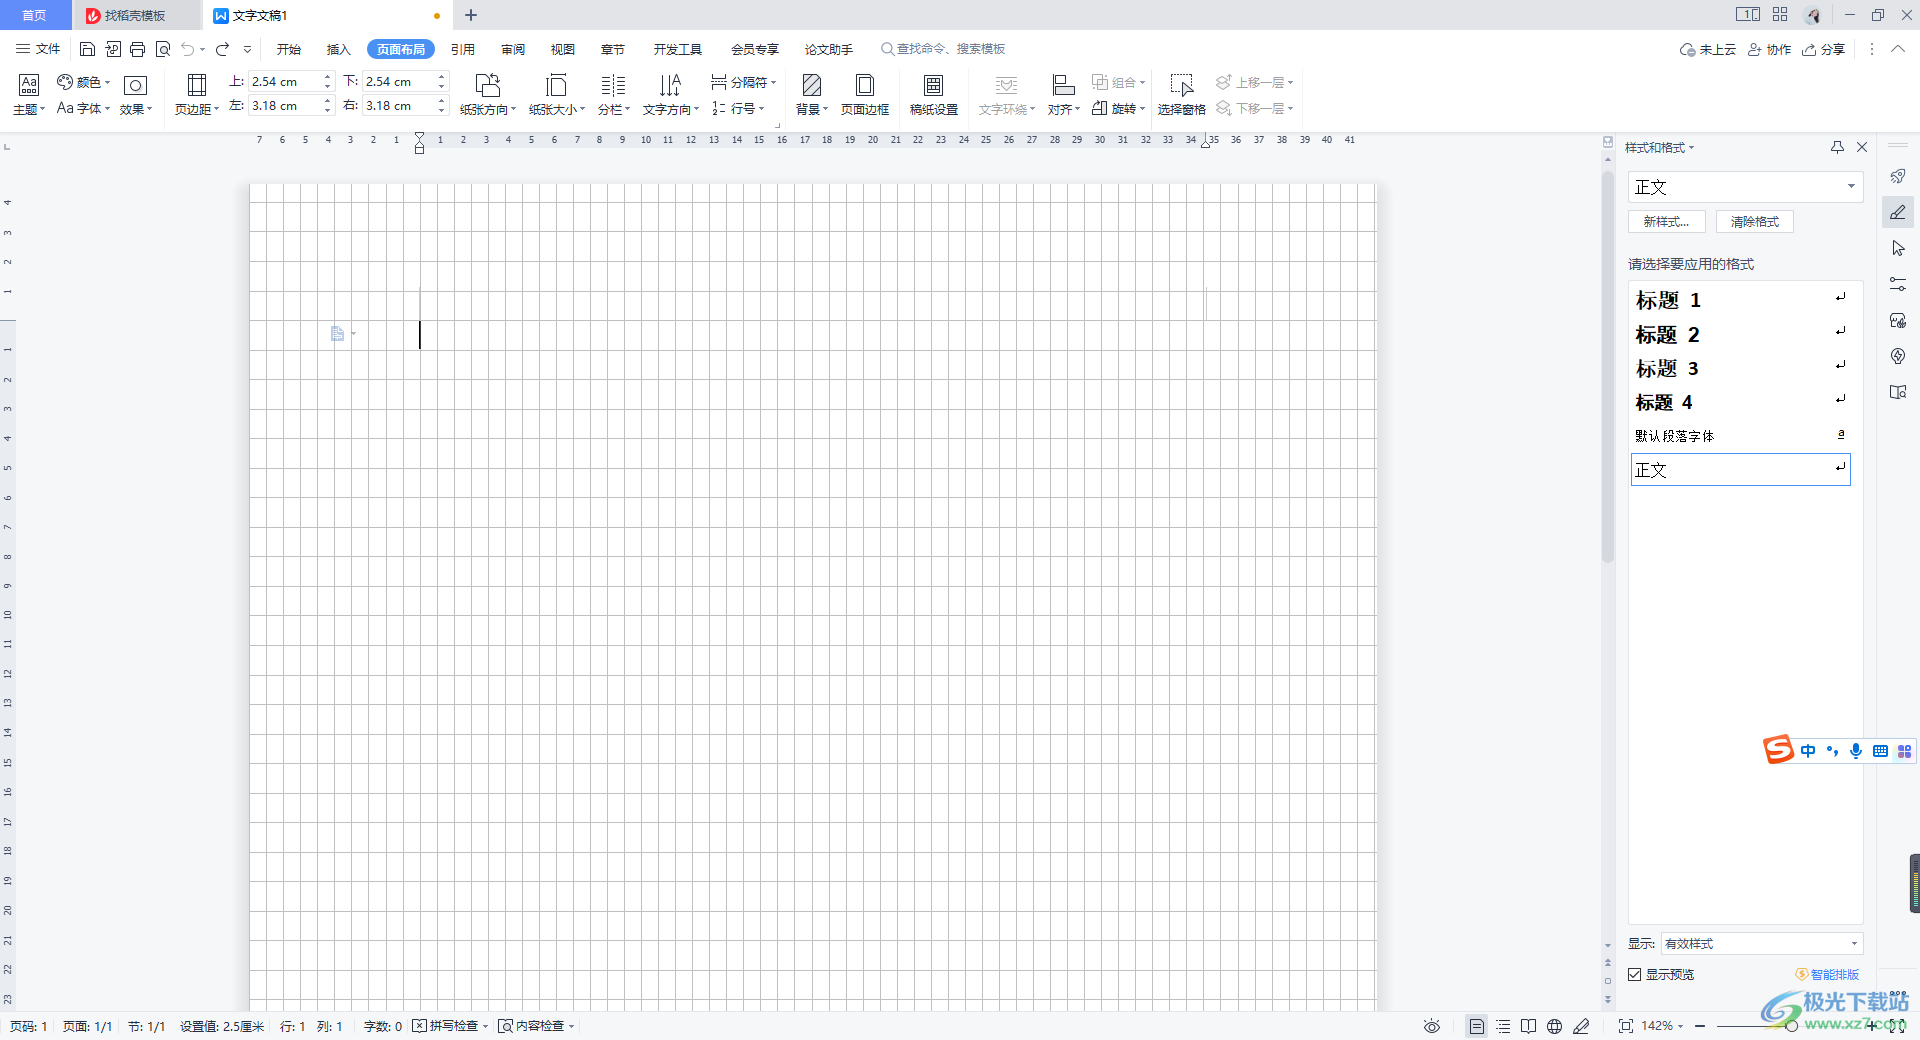Click the Print icon in quick toolbar
The image size is (1920, 1040).
pos(138,49)
